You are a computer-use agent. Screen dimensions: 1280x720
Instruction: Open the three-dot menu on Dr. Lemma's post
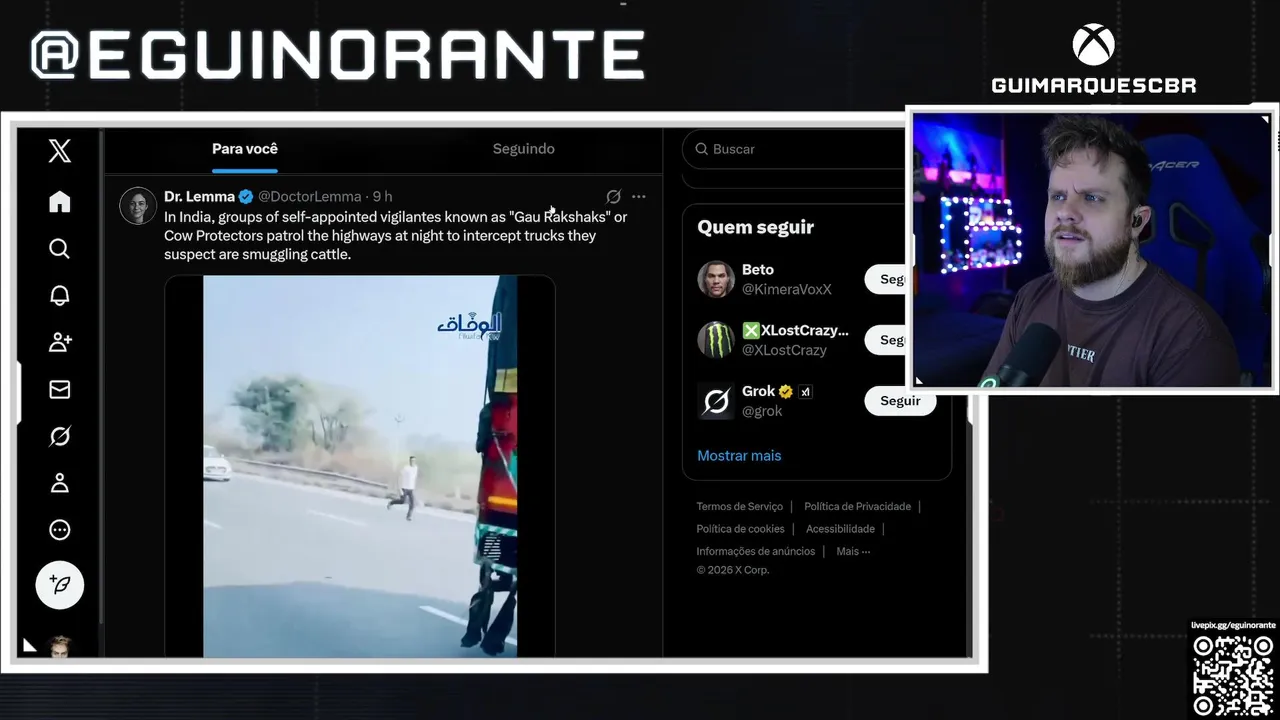[638, 196]
